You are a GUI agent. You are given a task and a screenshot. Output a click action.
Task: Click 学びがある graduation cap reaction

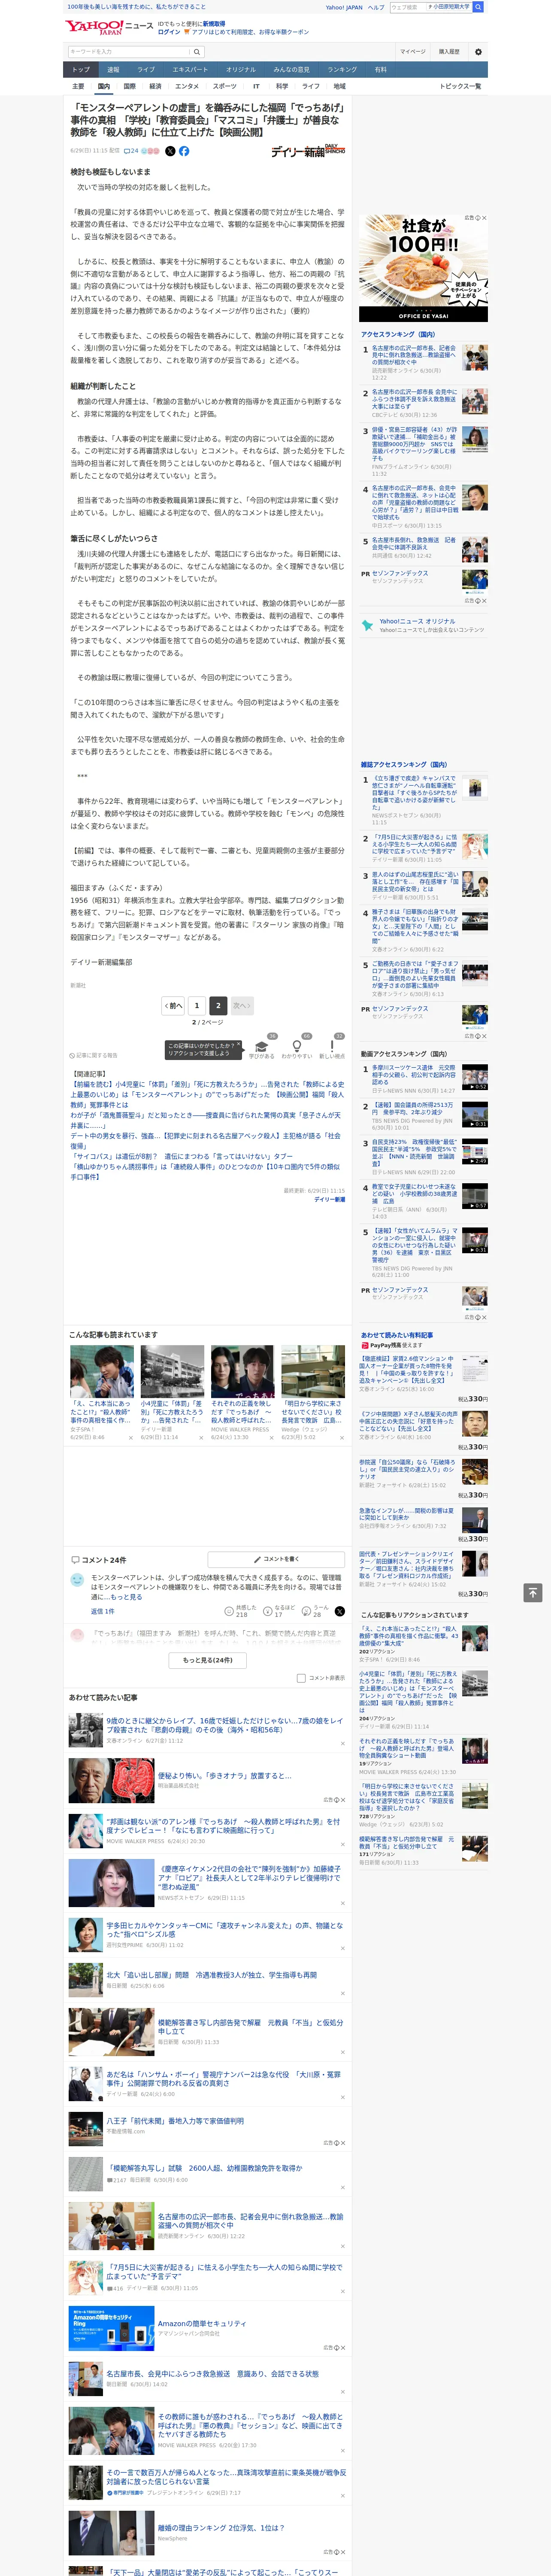(x=262, y=1048)
